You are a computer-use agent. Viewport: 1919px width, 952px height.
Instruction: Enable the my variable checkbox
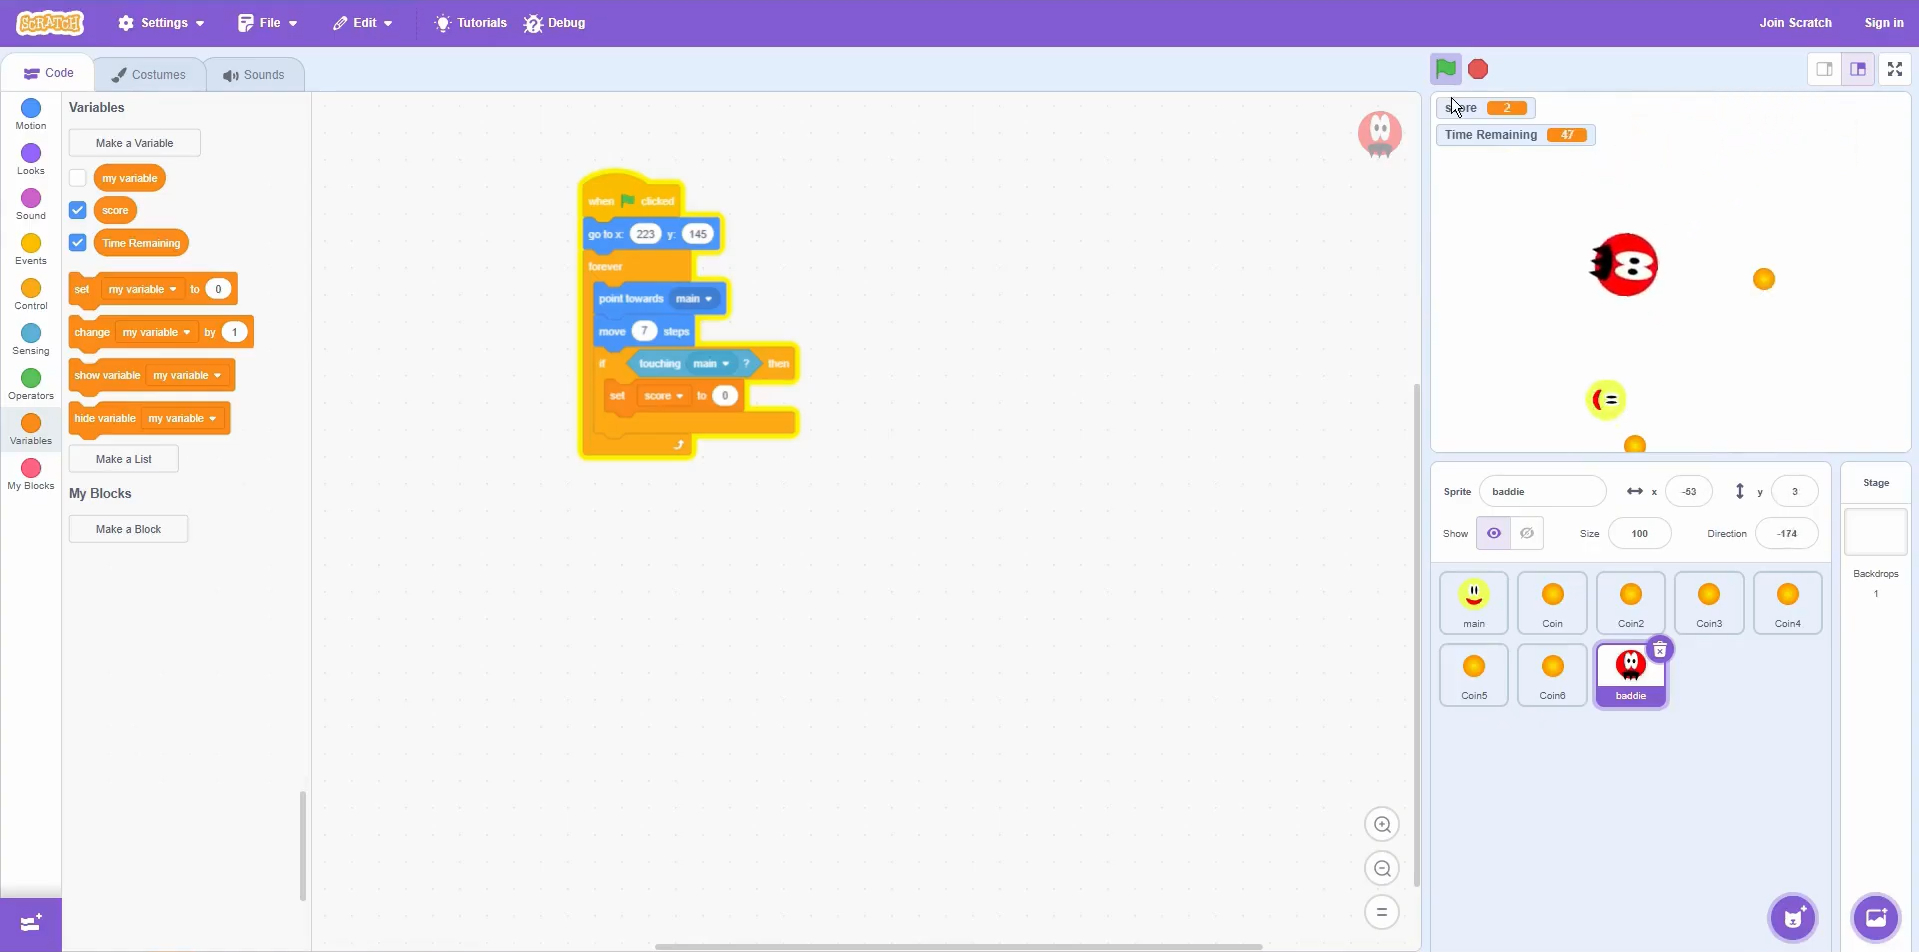tap(78, 178)
